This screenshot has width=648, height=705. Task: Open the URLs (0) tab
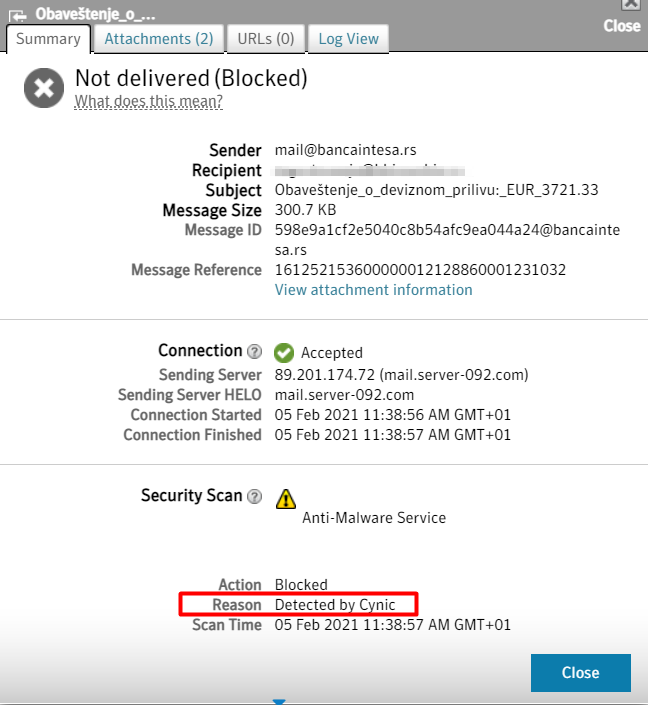(x=266, y=39)
